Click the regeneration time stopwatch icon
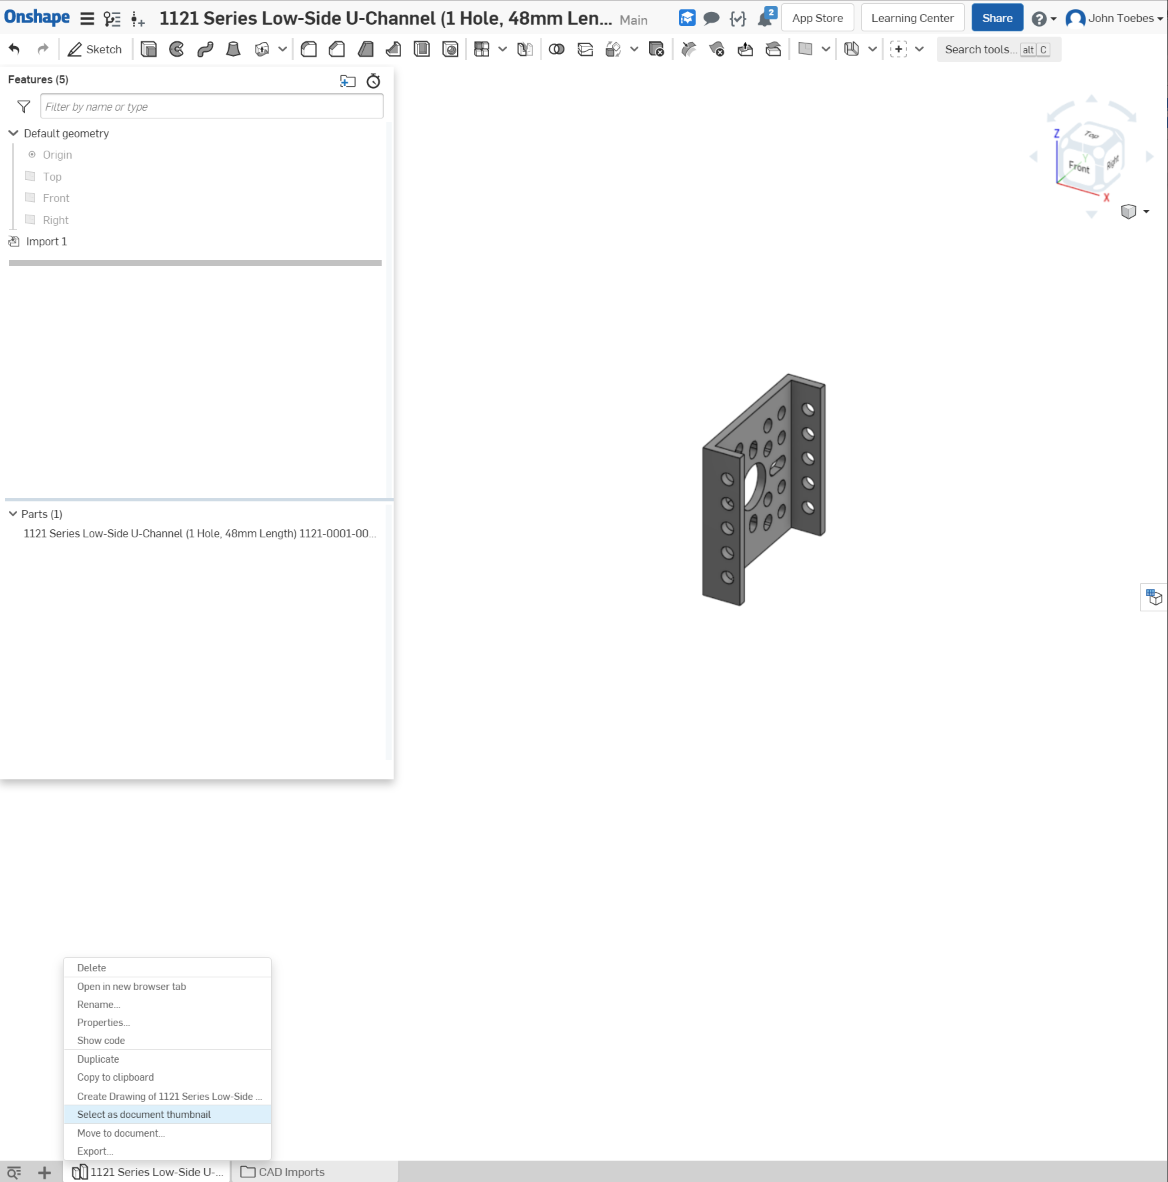The height and width of the screenshot is (1182, 1168). 373,81
